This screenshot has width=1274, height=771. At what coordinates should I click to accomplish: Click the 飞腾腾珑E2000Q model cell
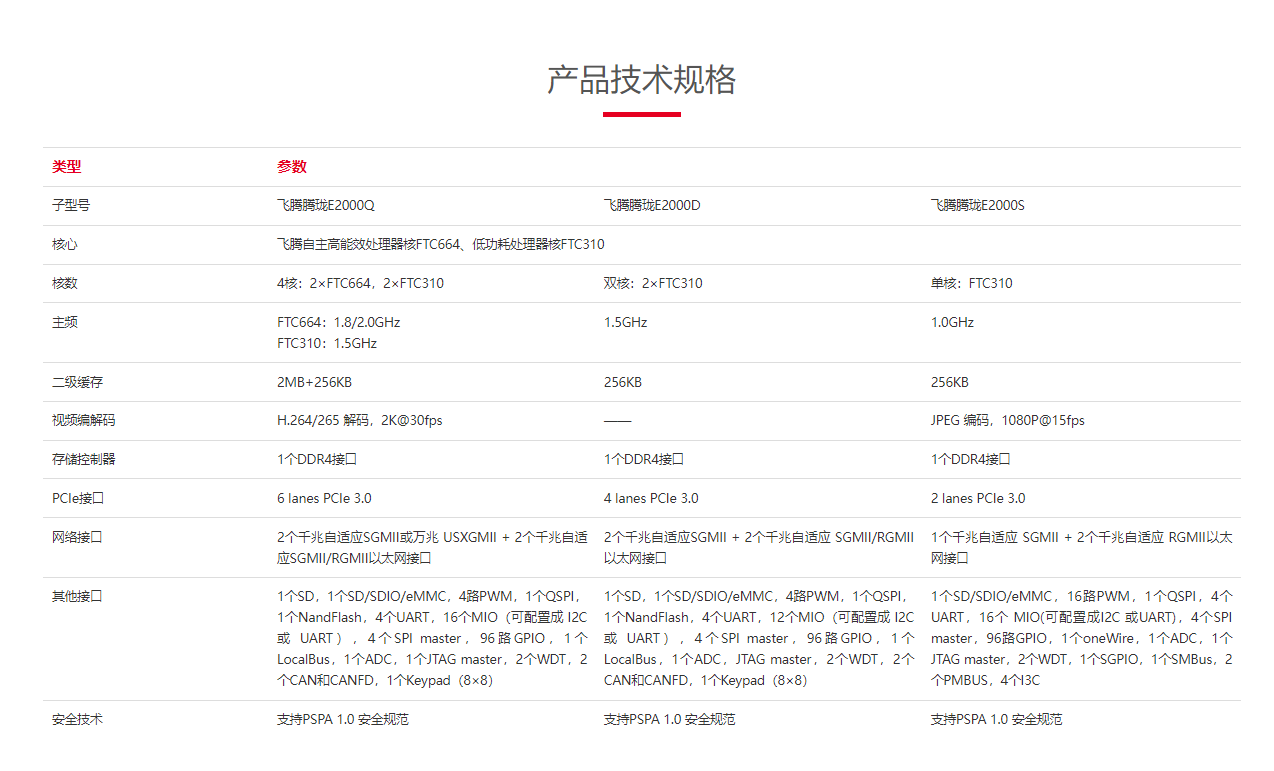326,206
